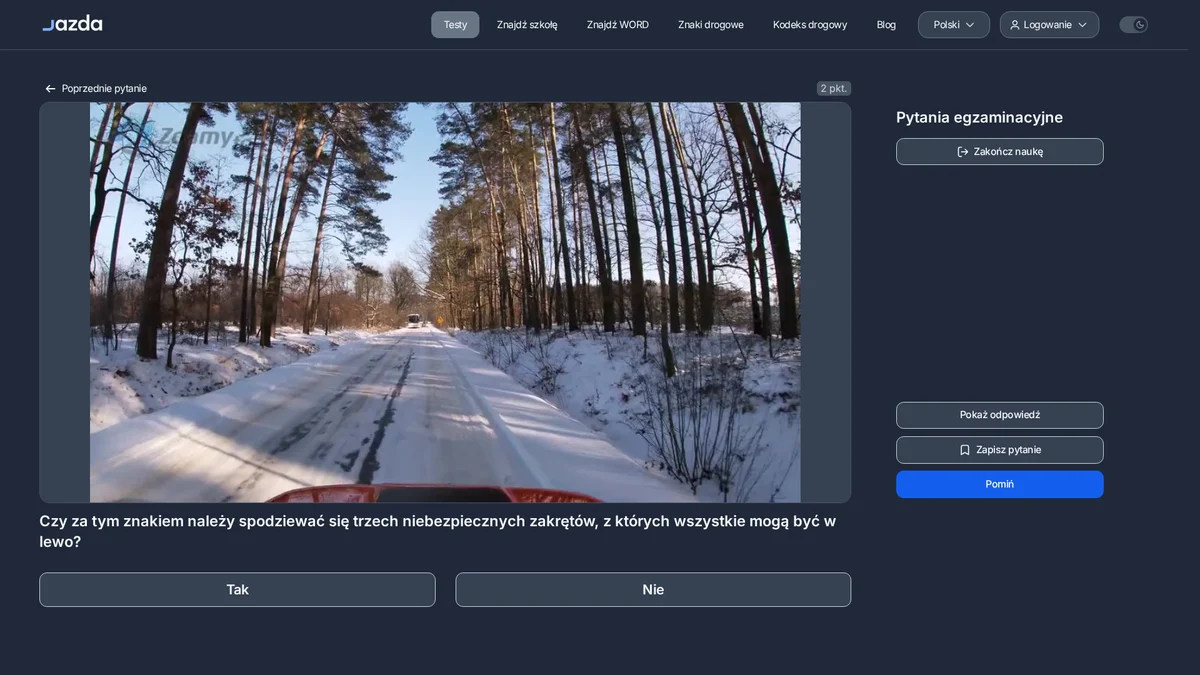Click the question text about trzech niebezpiecznych zakrętów
The height and width of the screenshot is (675, 1200).
pyautogui.click(x=437, y=531)
